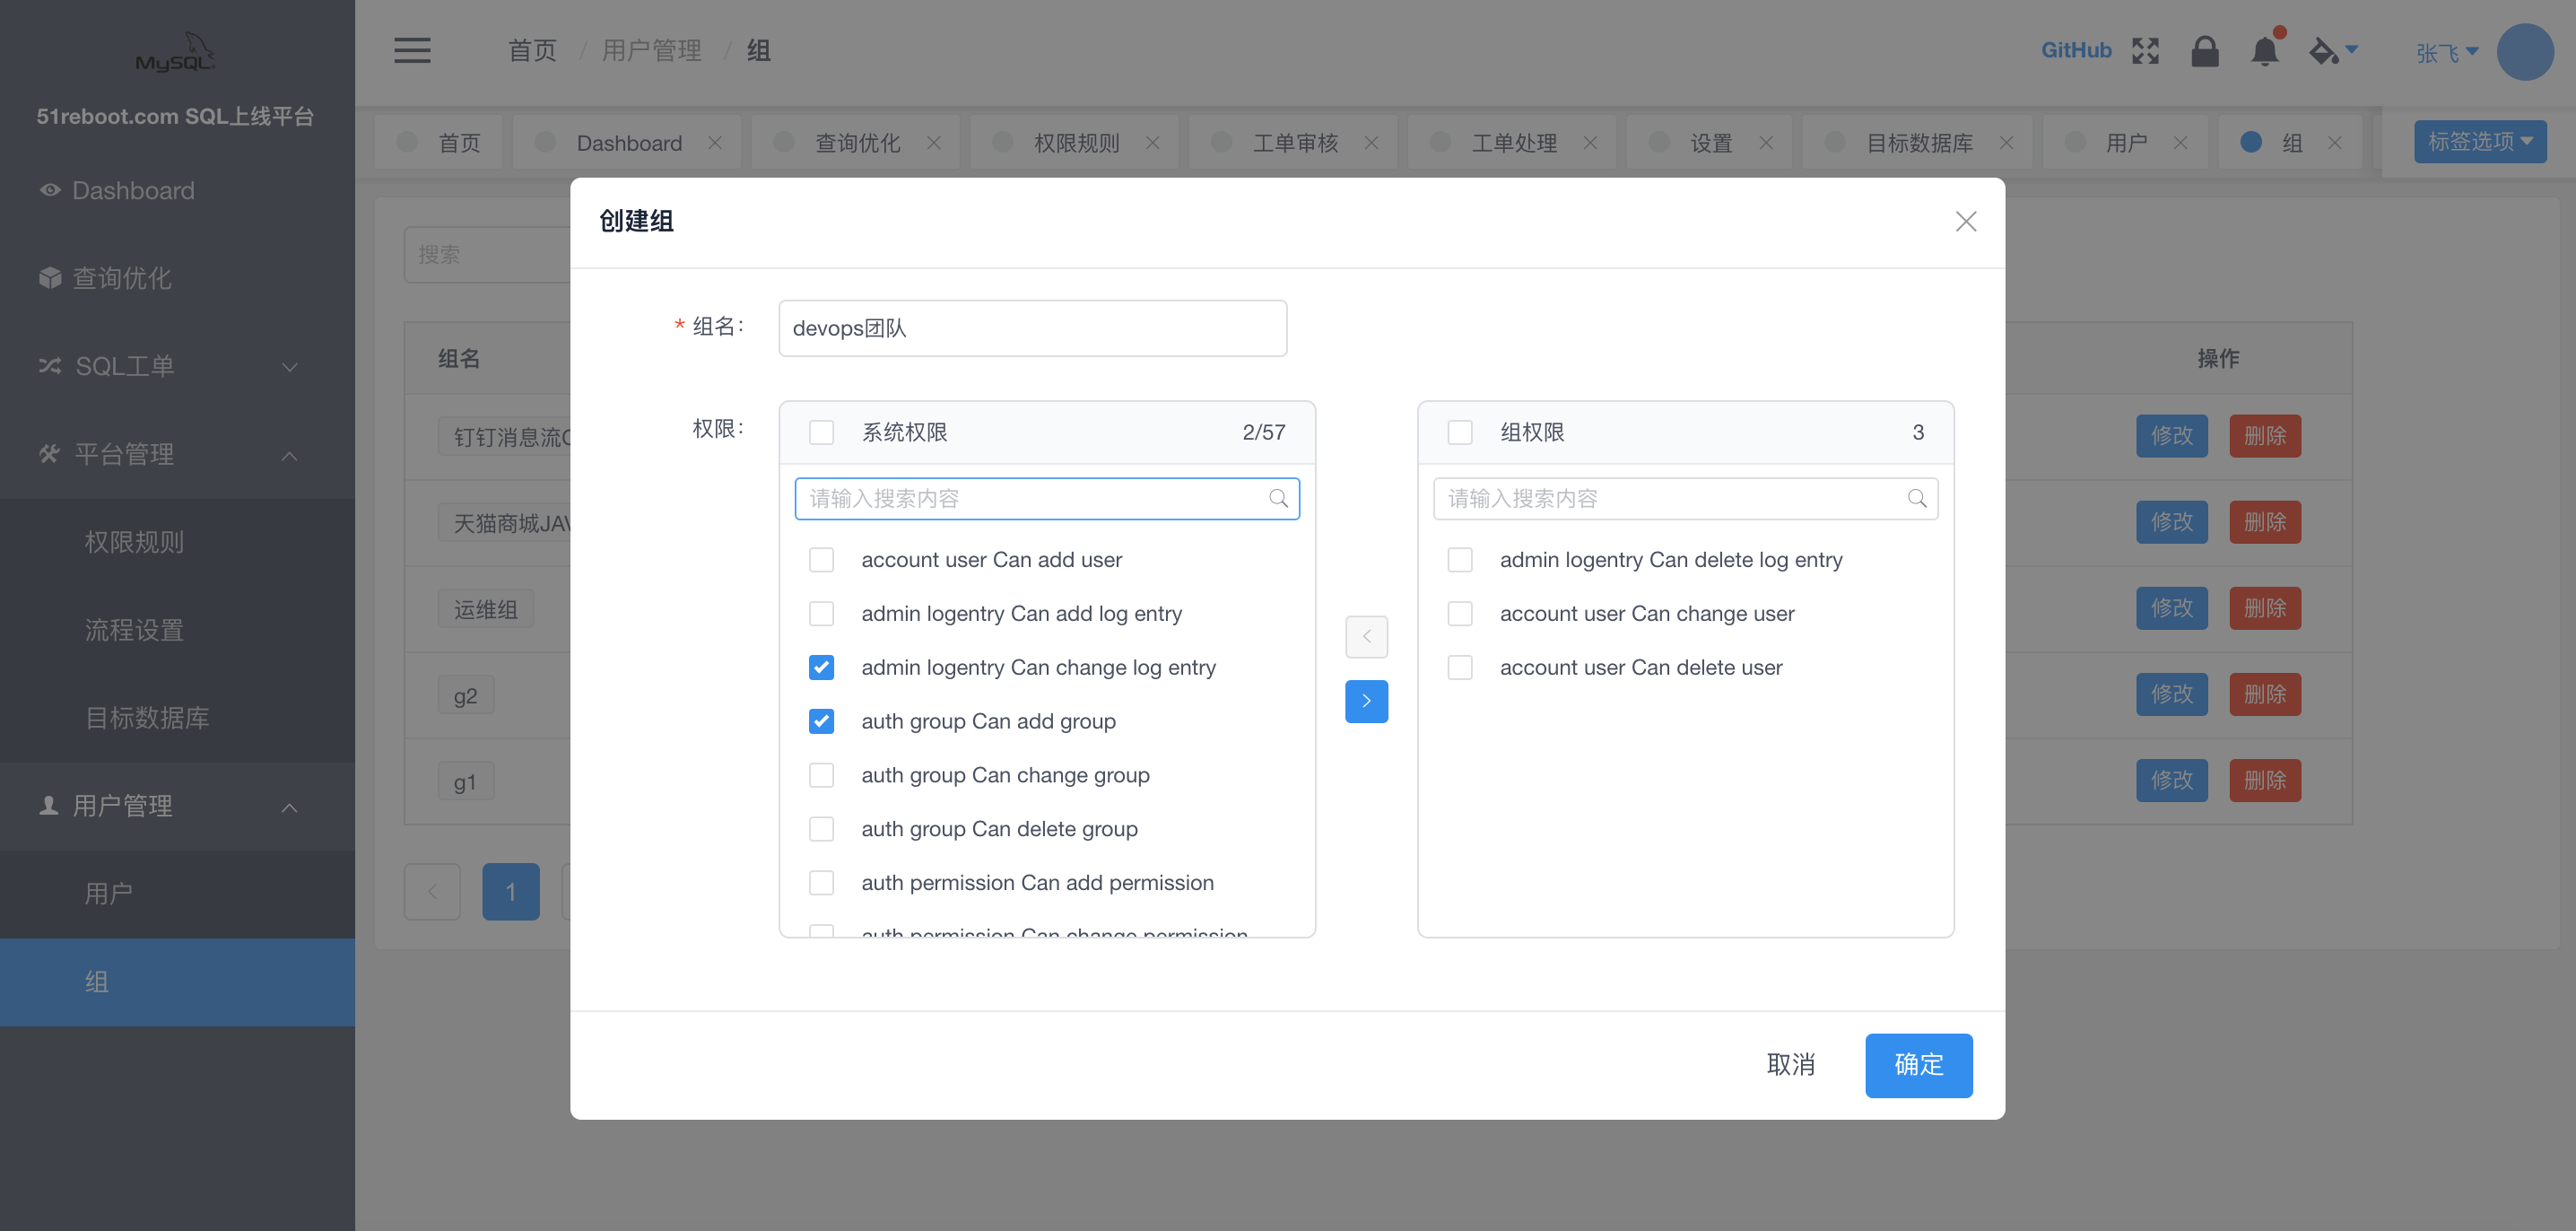
Task: Check 'auth permission Can add permission'
Action: pyautogui.click(x=821, y=884)
